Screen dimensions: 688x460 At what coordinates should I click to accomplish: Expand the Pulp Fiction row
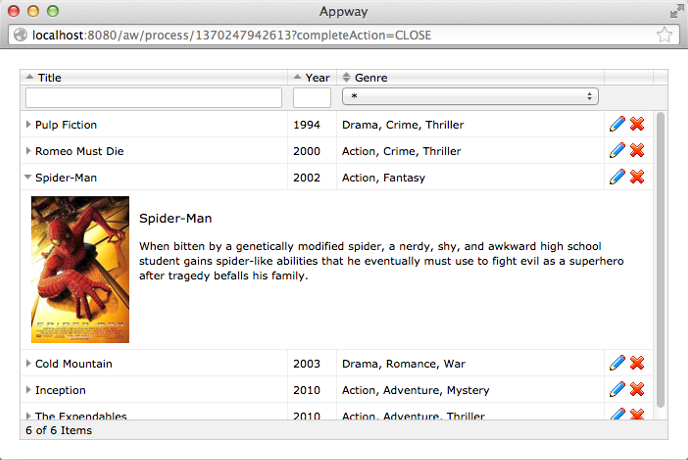pyautogui.click(x=28, y=125)
